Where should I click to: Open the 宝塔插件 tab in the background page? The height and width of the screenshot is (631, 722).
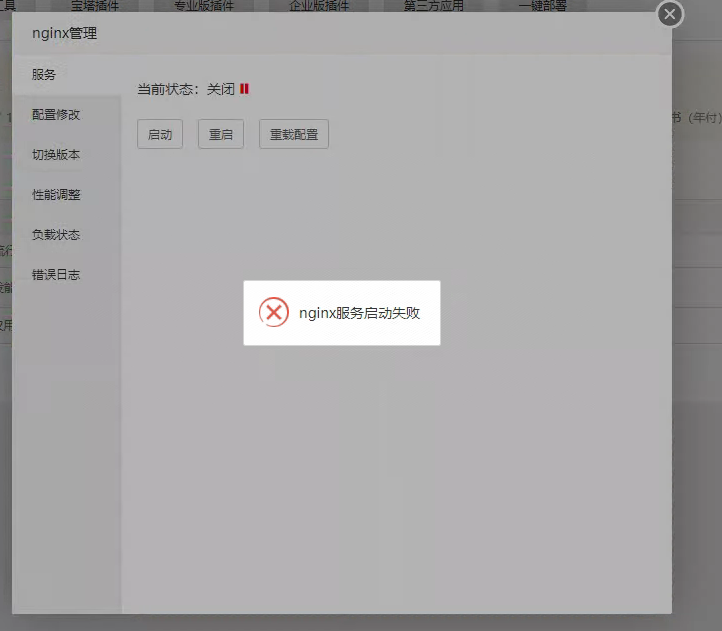[95, 6]
